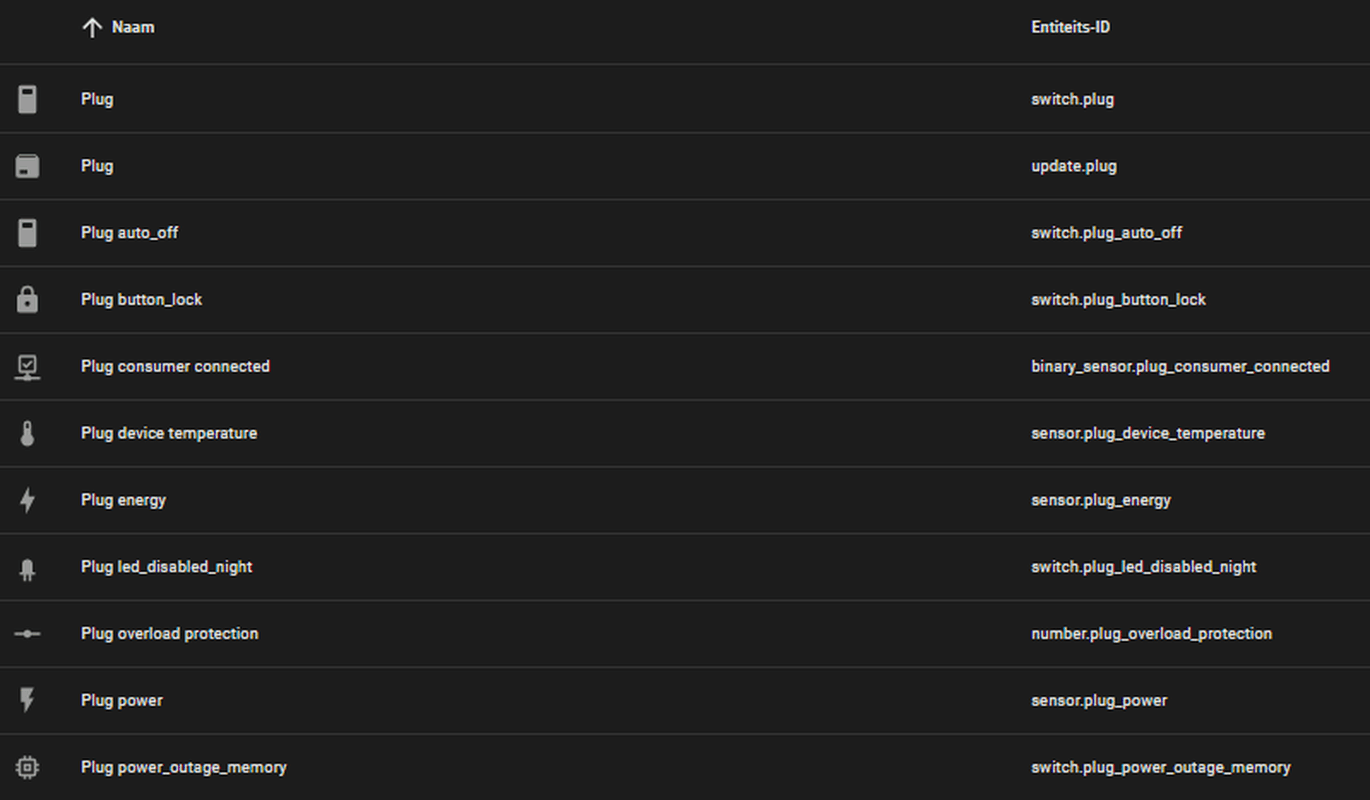Click the update.plug row's package icon
This screenshot has width=1370, height=800.
tap(27, 166)
